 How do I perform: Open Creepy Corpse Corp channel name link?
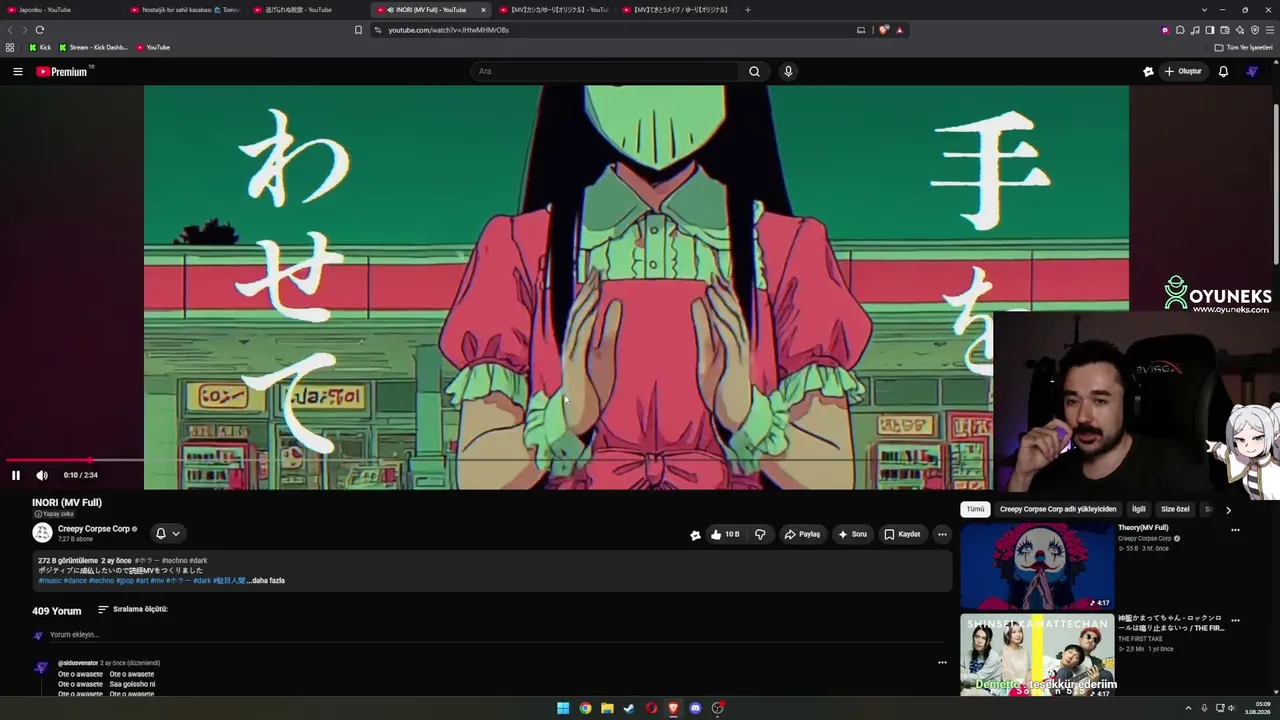pyautogui.click(x=94, y=529)
